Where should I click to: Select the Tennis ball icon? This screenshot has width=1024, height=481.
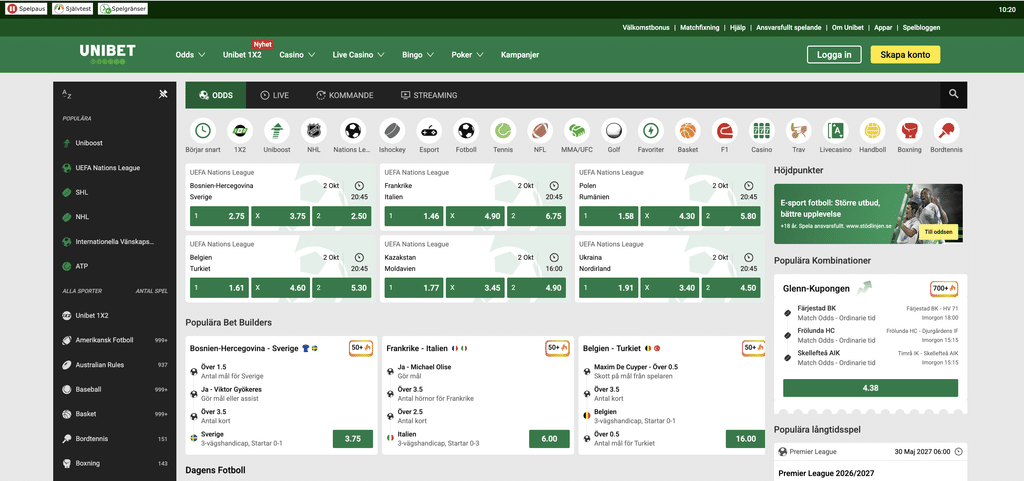[x=503, y=131]
